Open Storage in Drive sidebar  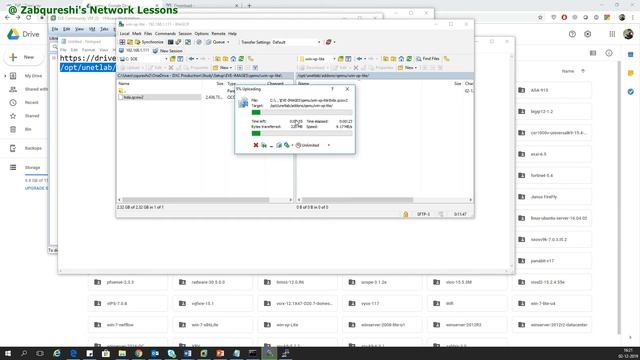coord(32,167)
